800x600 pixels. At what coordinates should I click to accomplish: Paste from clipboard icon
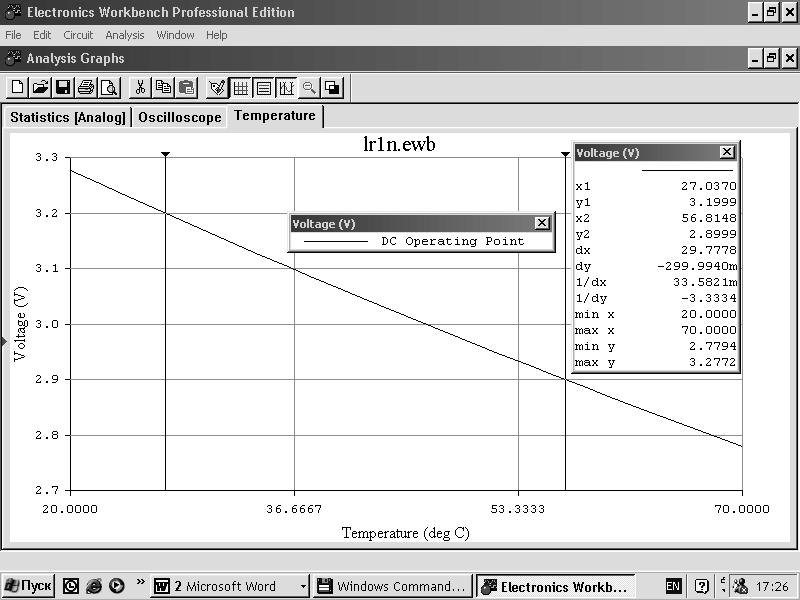[x=187, y=88]
